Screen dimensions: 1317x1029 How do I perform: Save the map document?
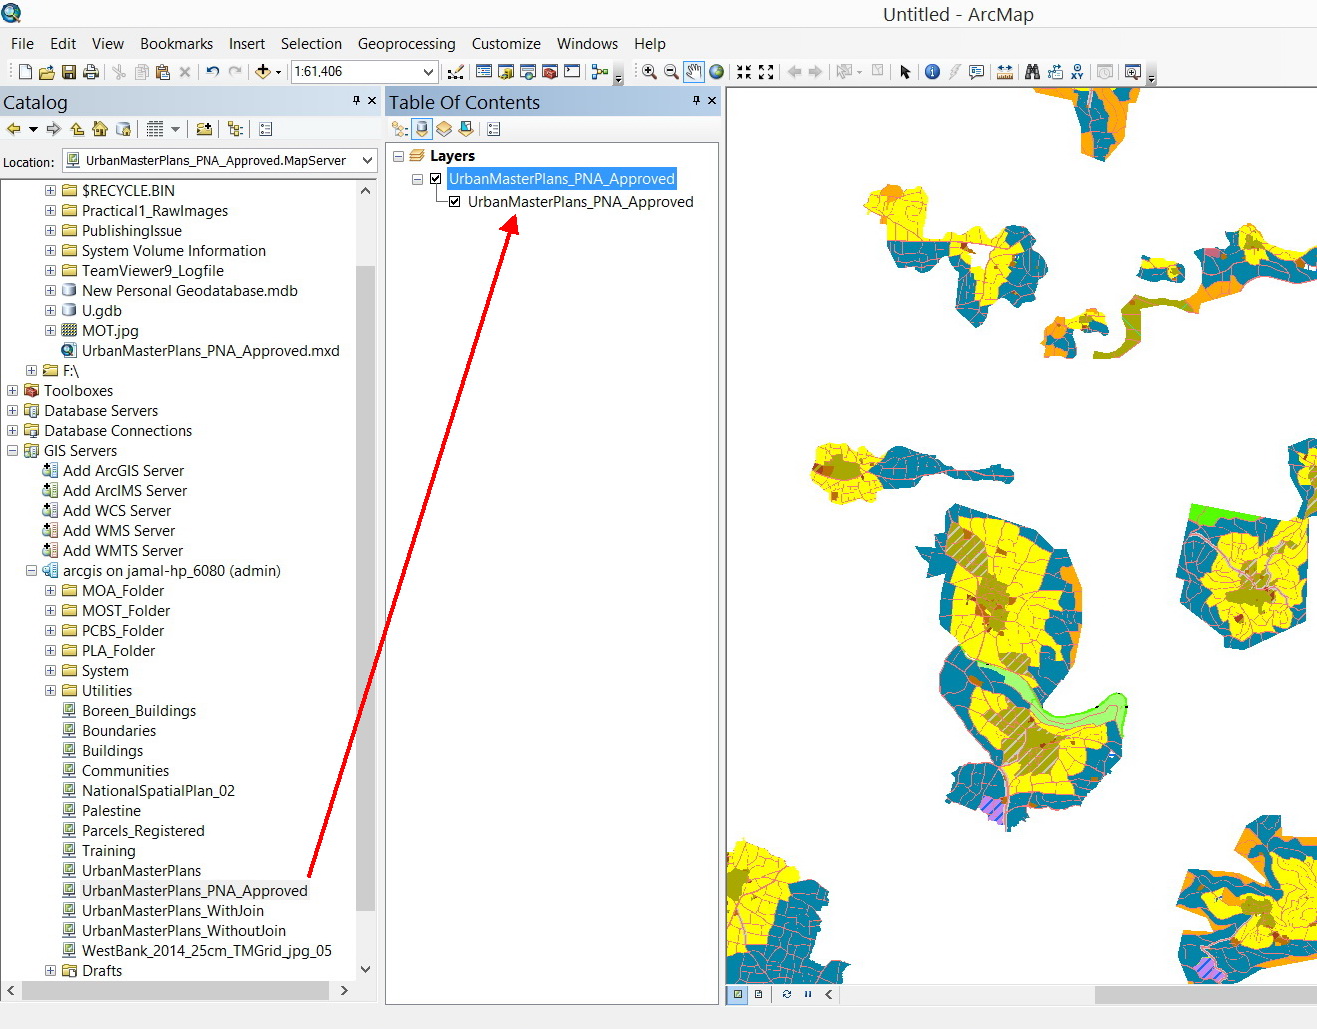point(69,72)
